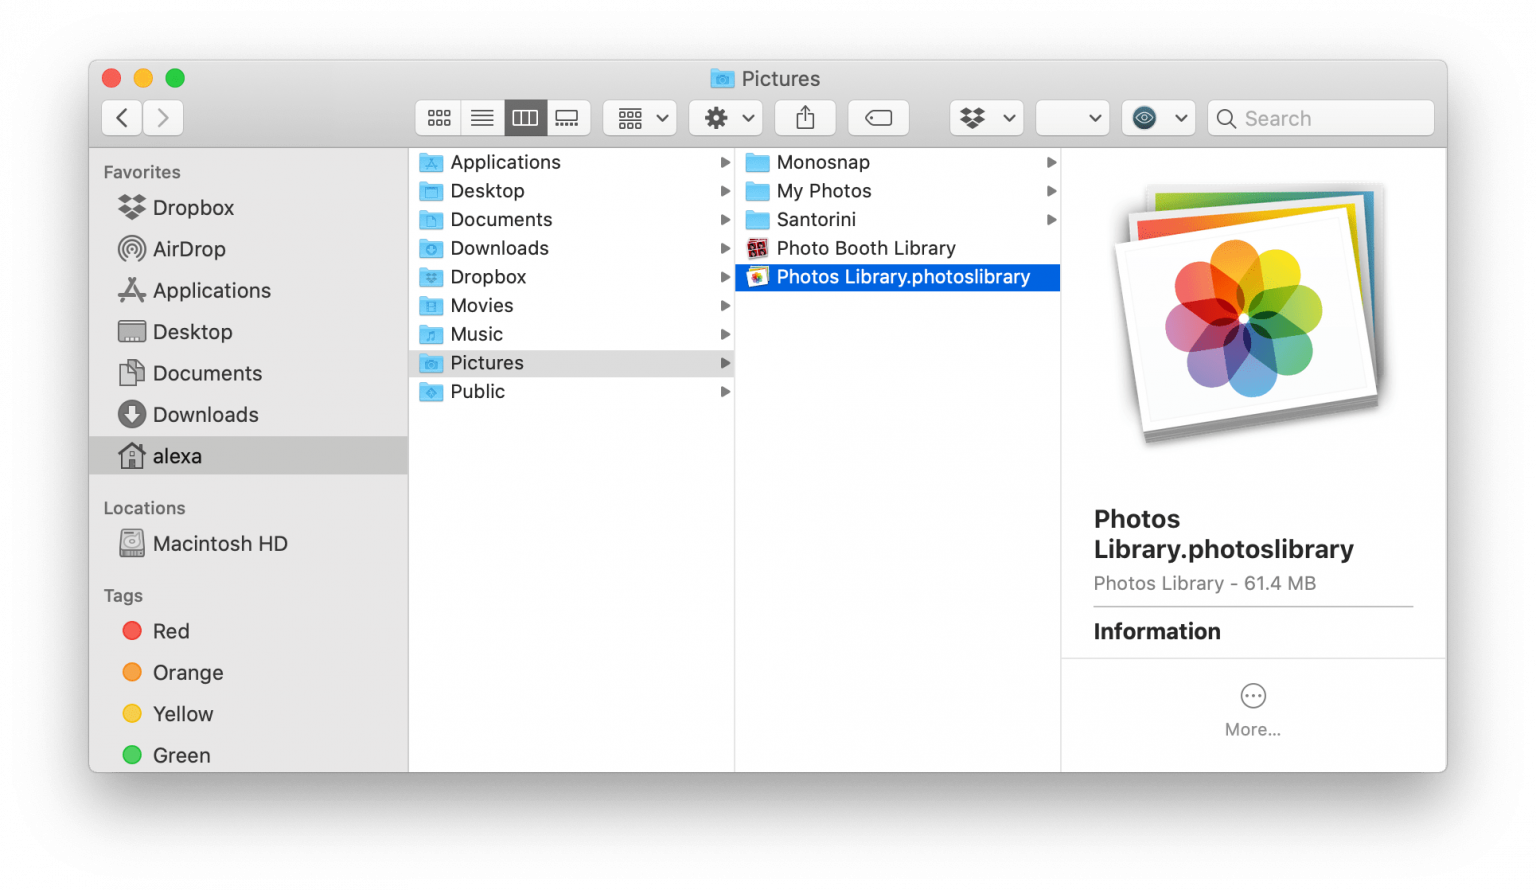
Task: Open the Share button in the toolbar
Action: (805, 117)
